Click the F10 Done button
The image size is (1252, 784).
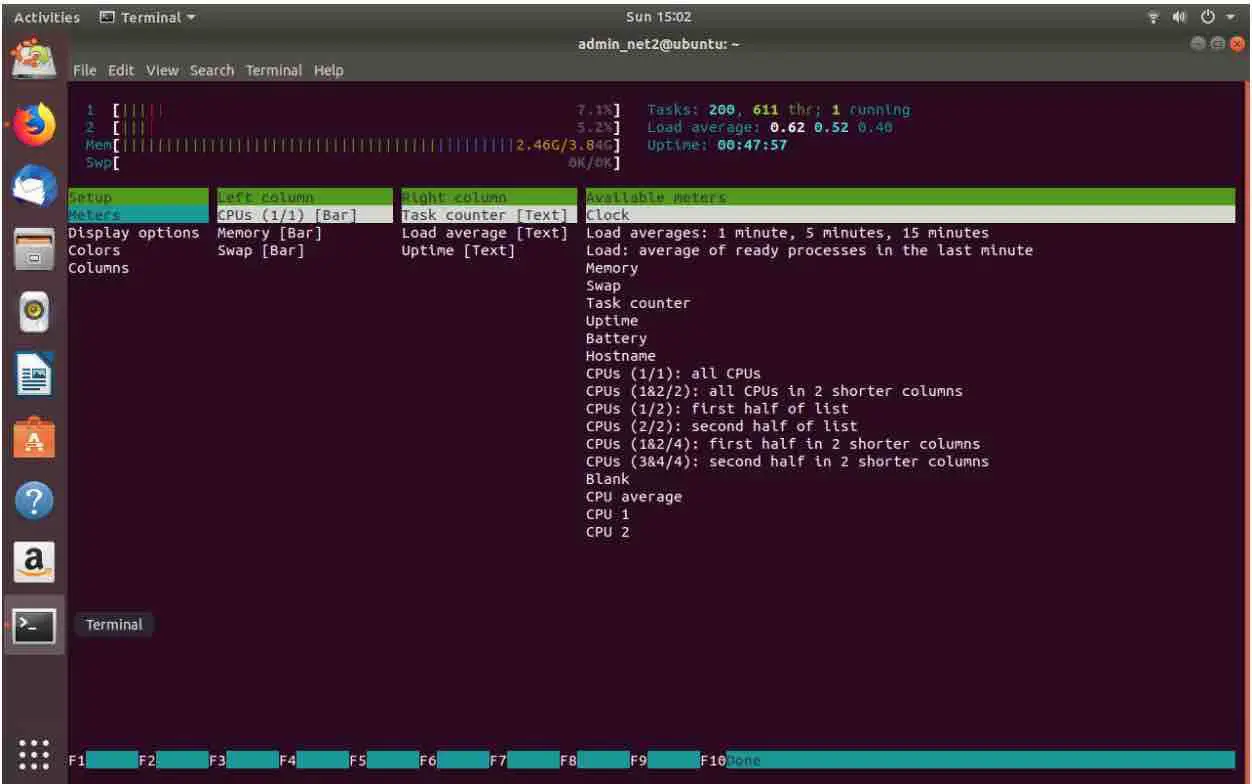730,761
